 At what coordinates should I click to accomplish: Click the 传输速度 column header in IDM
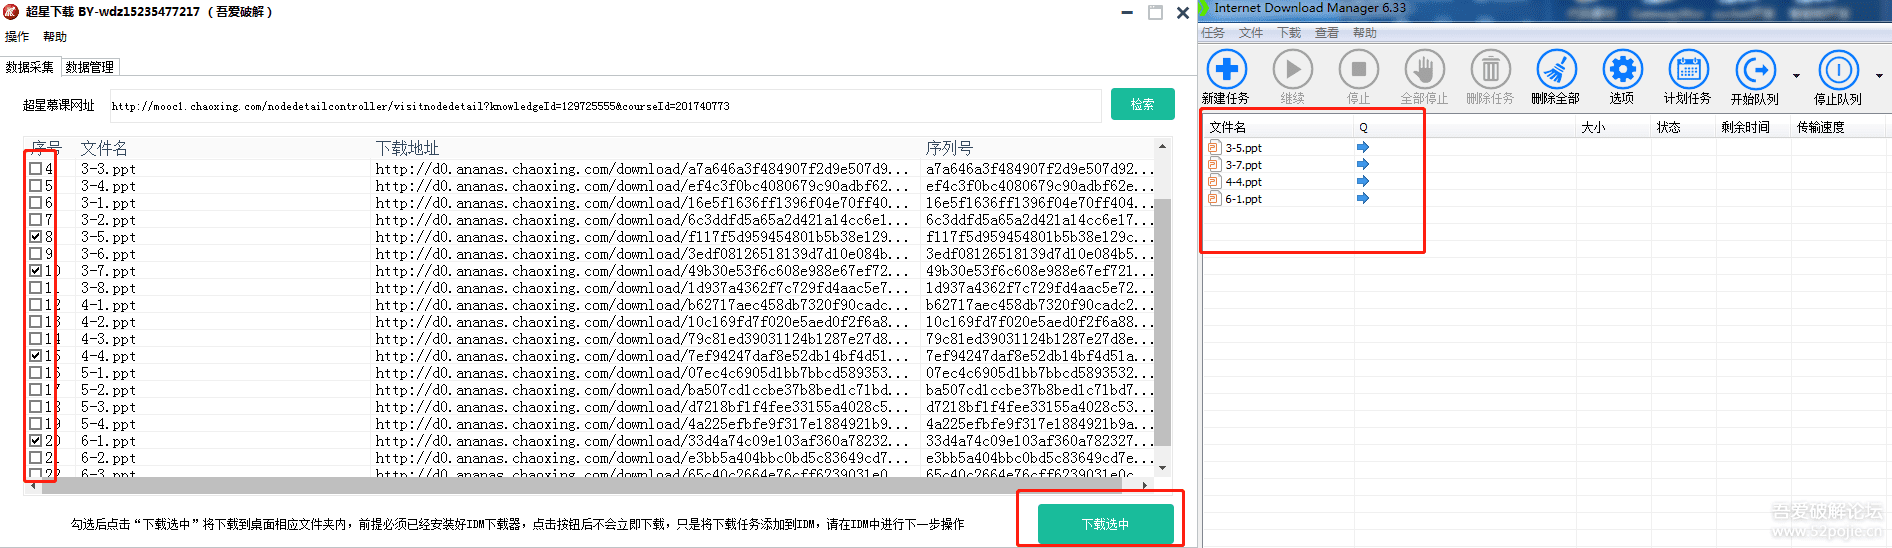point(1820,127)
